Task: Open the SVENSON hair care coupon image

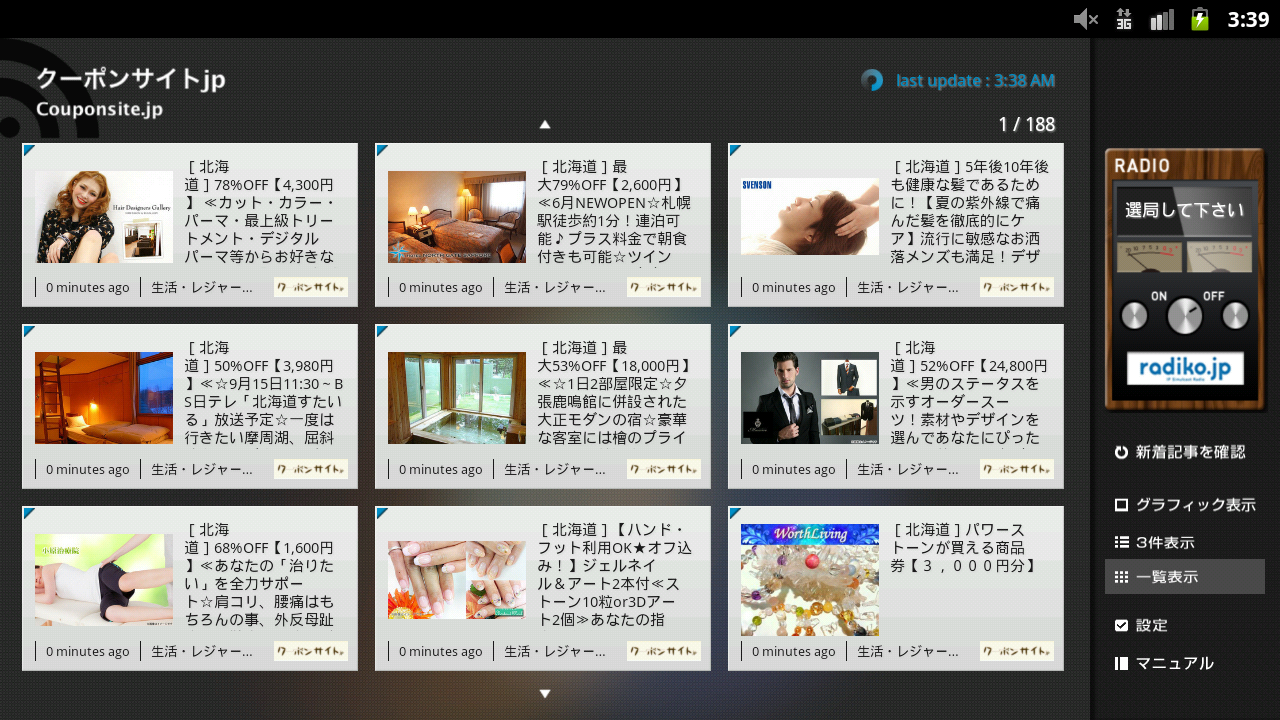Action: [810, 216]
